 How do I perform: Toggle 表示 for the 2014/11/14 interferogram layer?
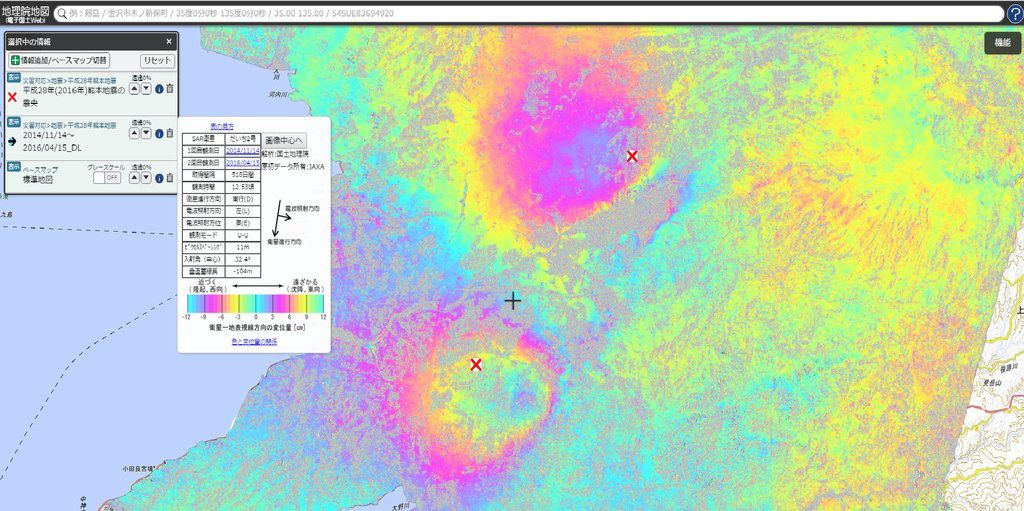point(13,122)
